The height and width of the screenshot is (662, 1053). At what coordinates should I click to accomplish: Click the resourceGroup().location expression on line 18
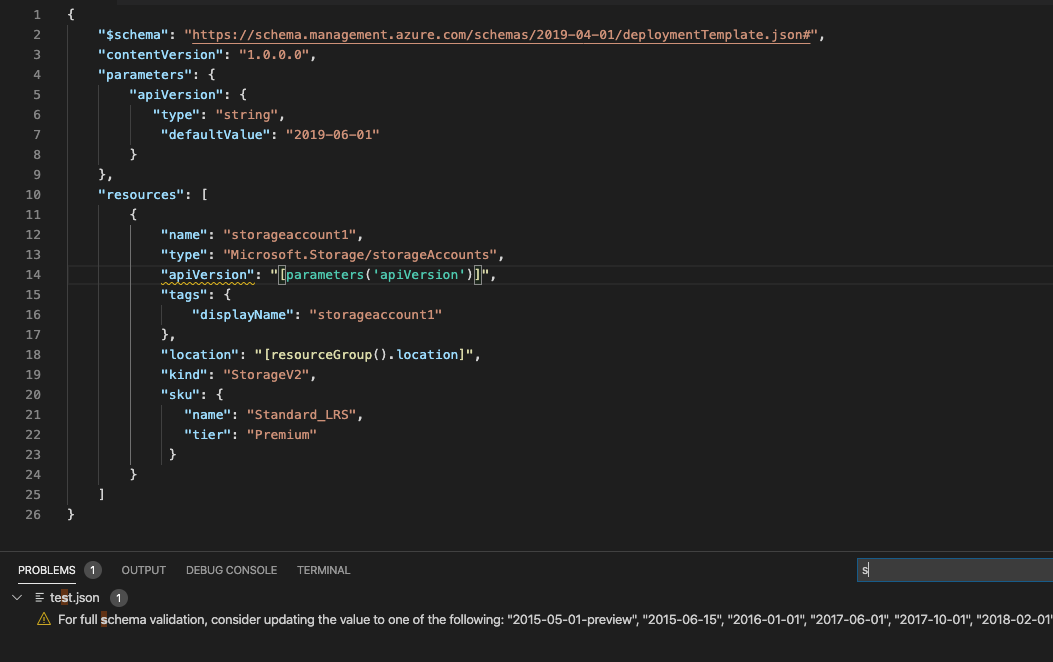coord(370,354)
